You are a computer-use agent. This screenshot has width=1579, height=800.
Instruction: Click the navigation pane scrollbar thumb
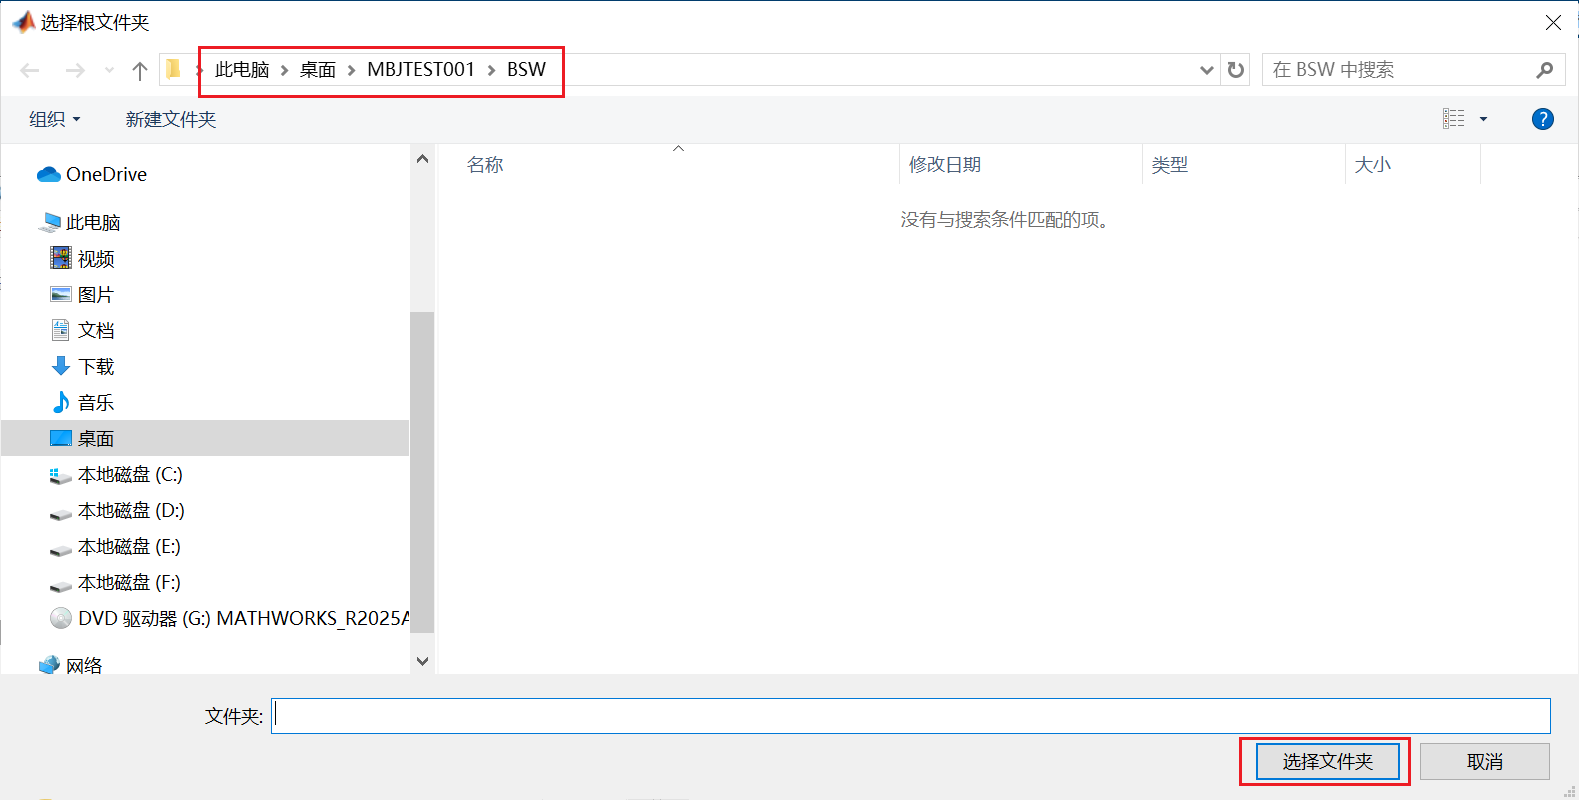(422, 472)
